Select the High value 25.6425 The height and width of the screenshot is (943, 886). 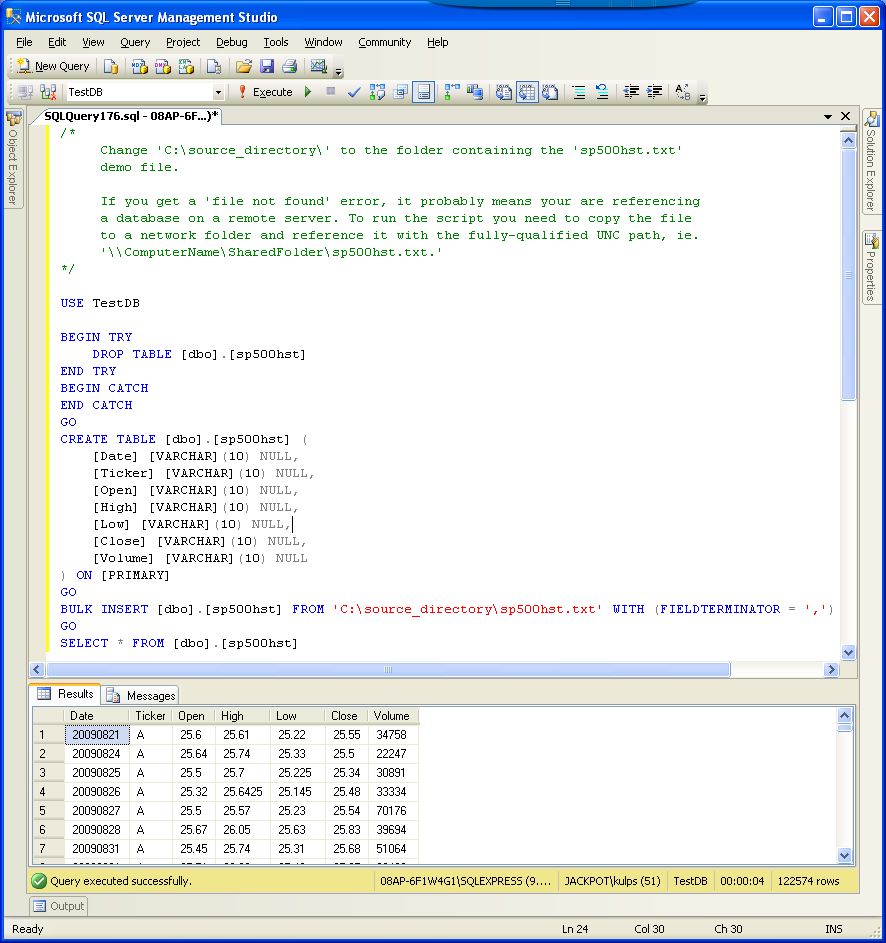(x=242, y=791)
